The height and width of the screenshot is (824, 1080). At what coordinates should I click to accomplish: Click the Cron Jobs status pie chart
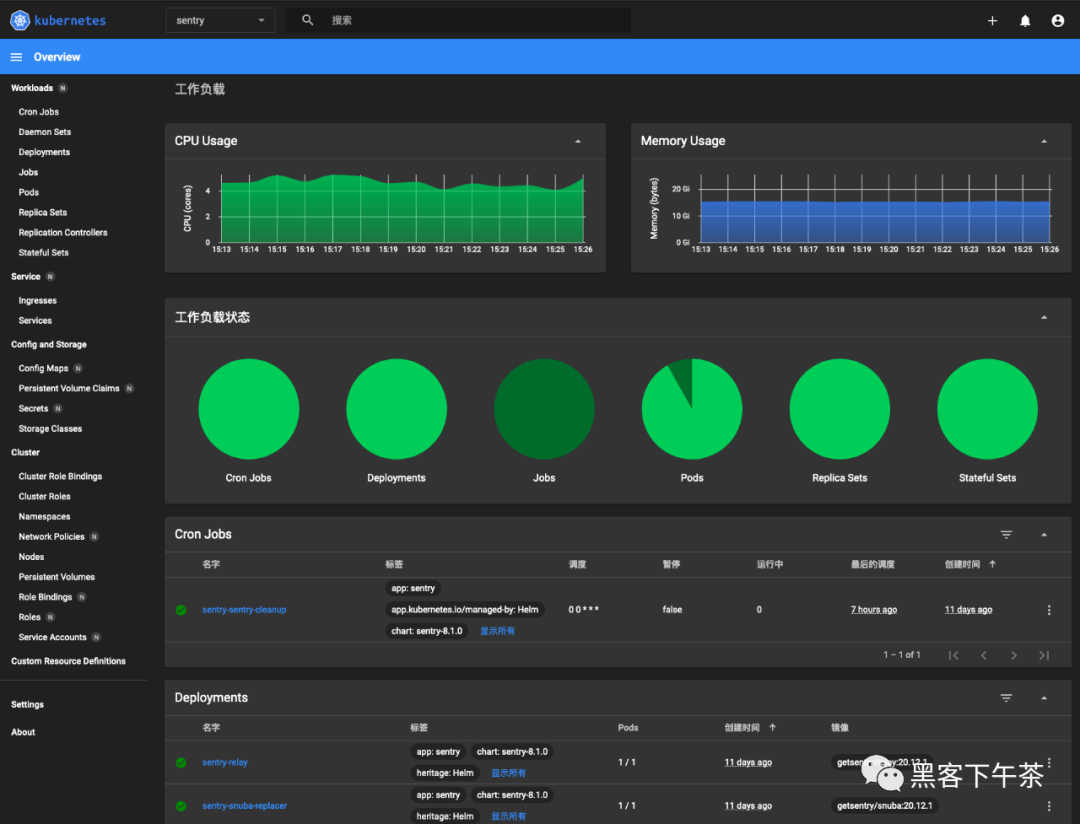pyautogui.click(x=249, y=409)
